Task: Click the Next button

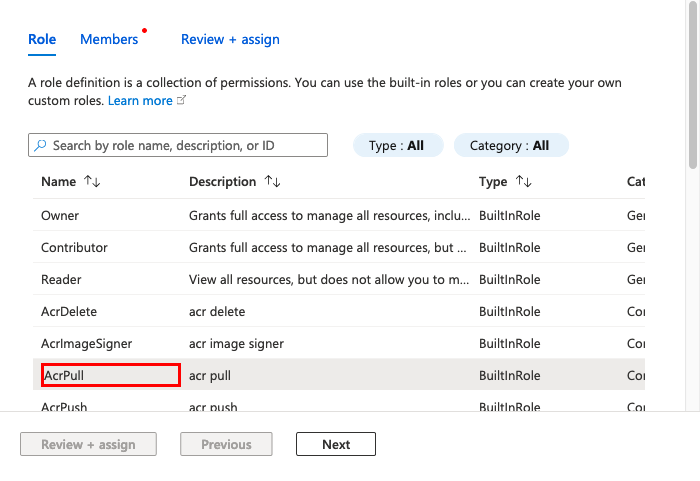Action: coord(336,445)
